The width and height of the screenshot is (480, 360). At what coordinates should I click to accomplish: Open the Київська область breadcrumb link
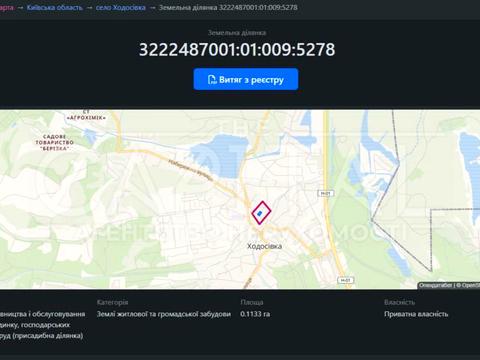pos(55,7)
